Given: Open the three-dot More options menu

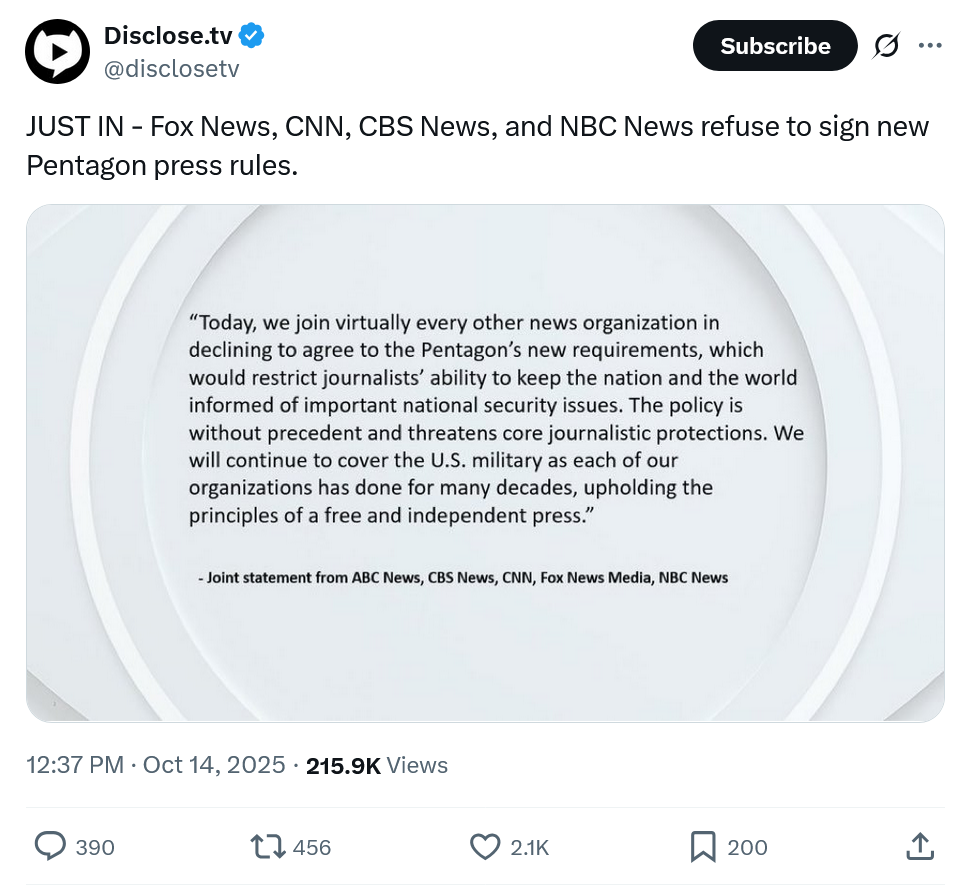Looking at the screenshot, I should coord(930,46).
